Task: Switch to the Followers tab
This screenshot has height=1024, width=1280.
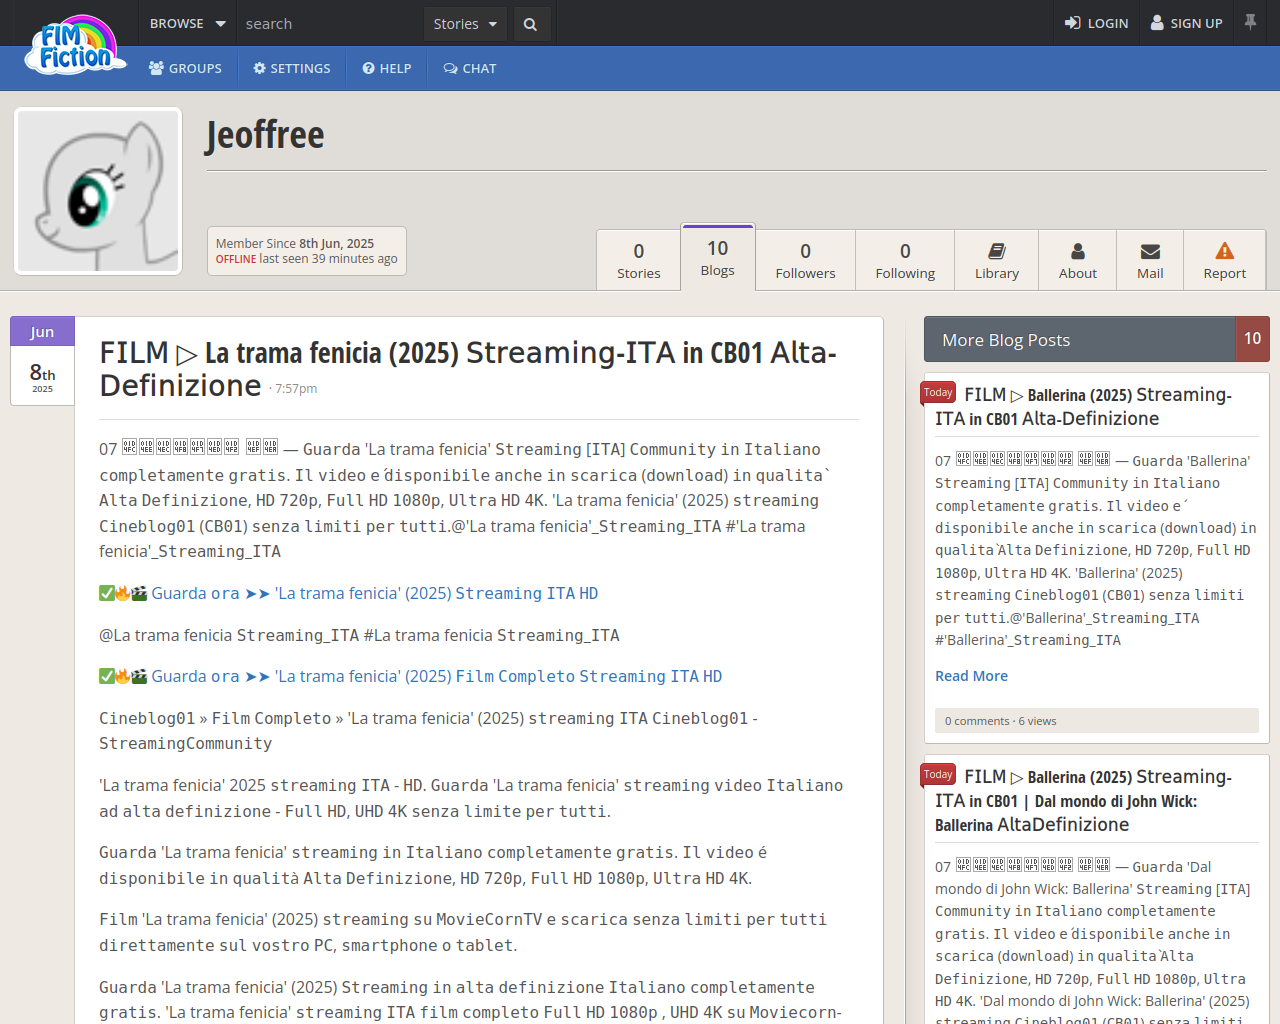Action: 805,260
